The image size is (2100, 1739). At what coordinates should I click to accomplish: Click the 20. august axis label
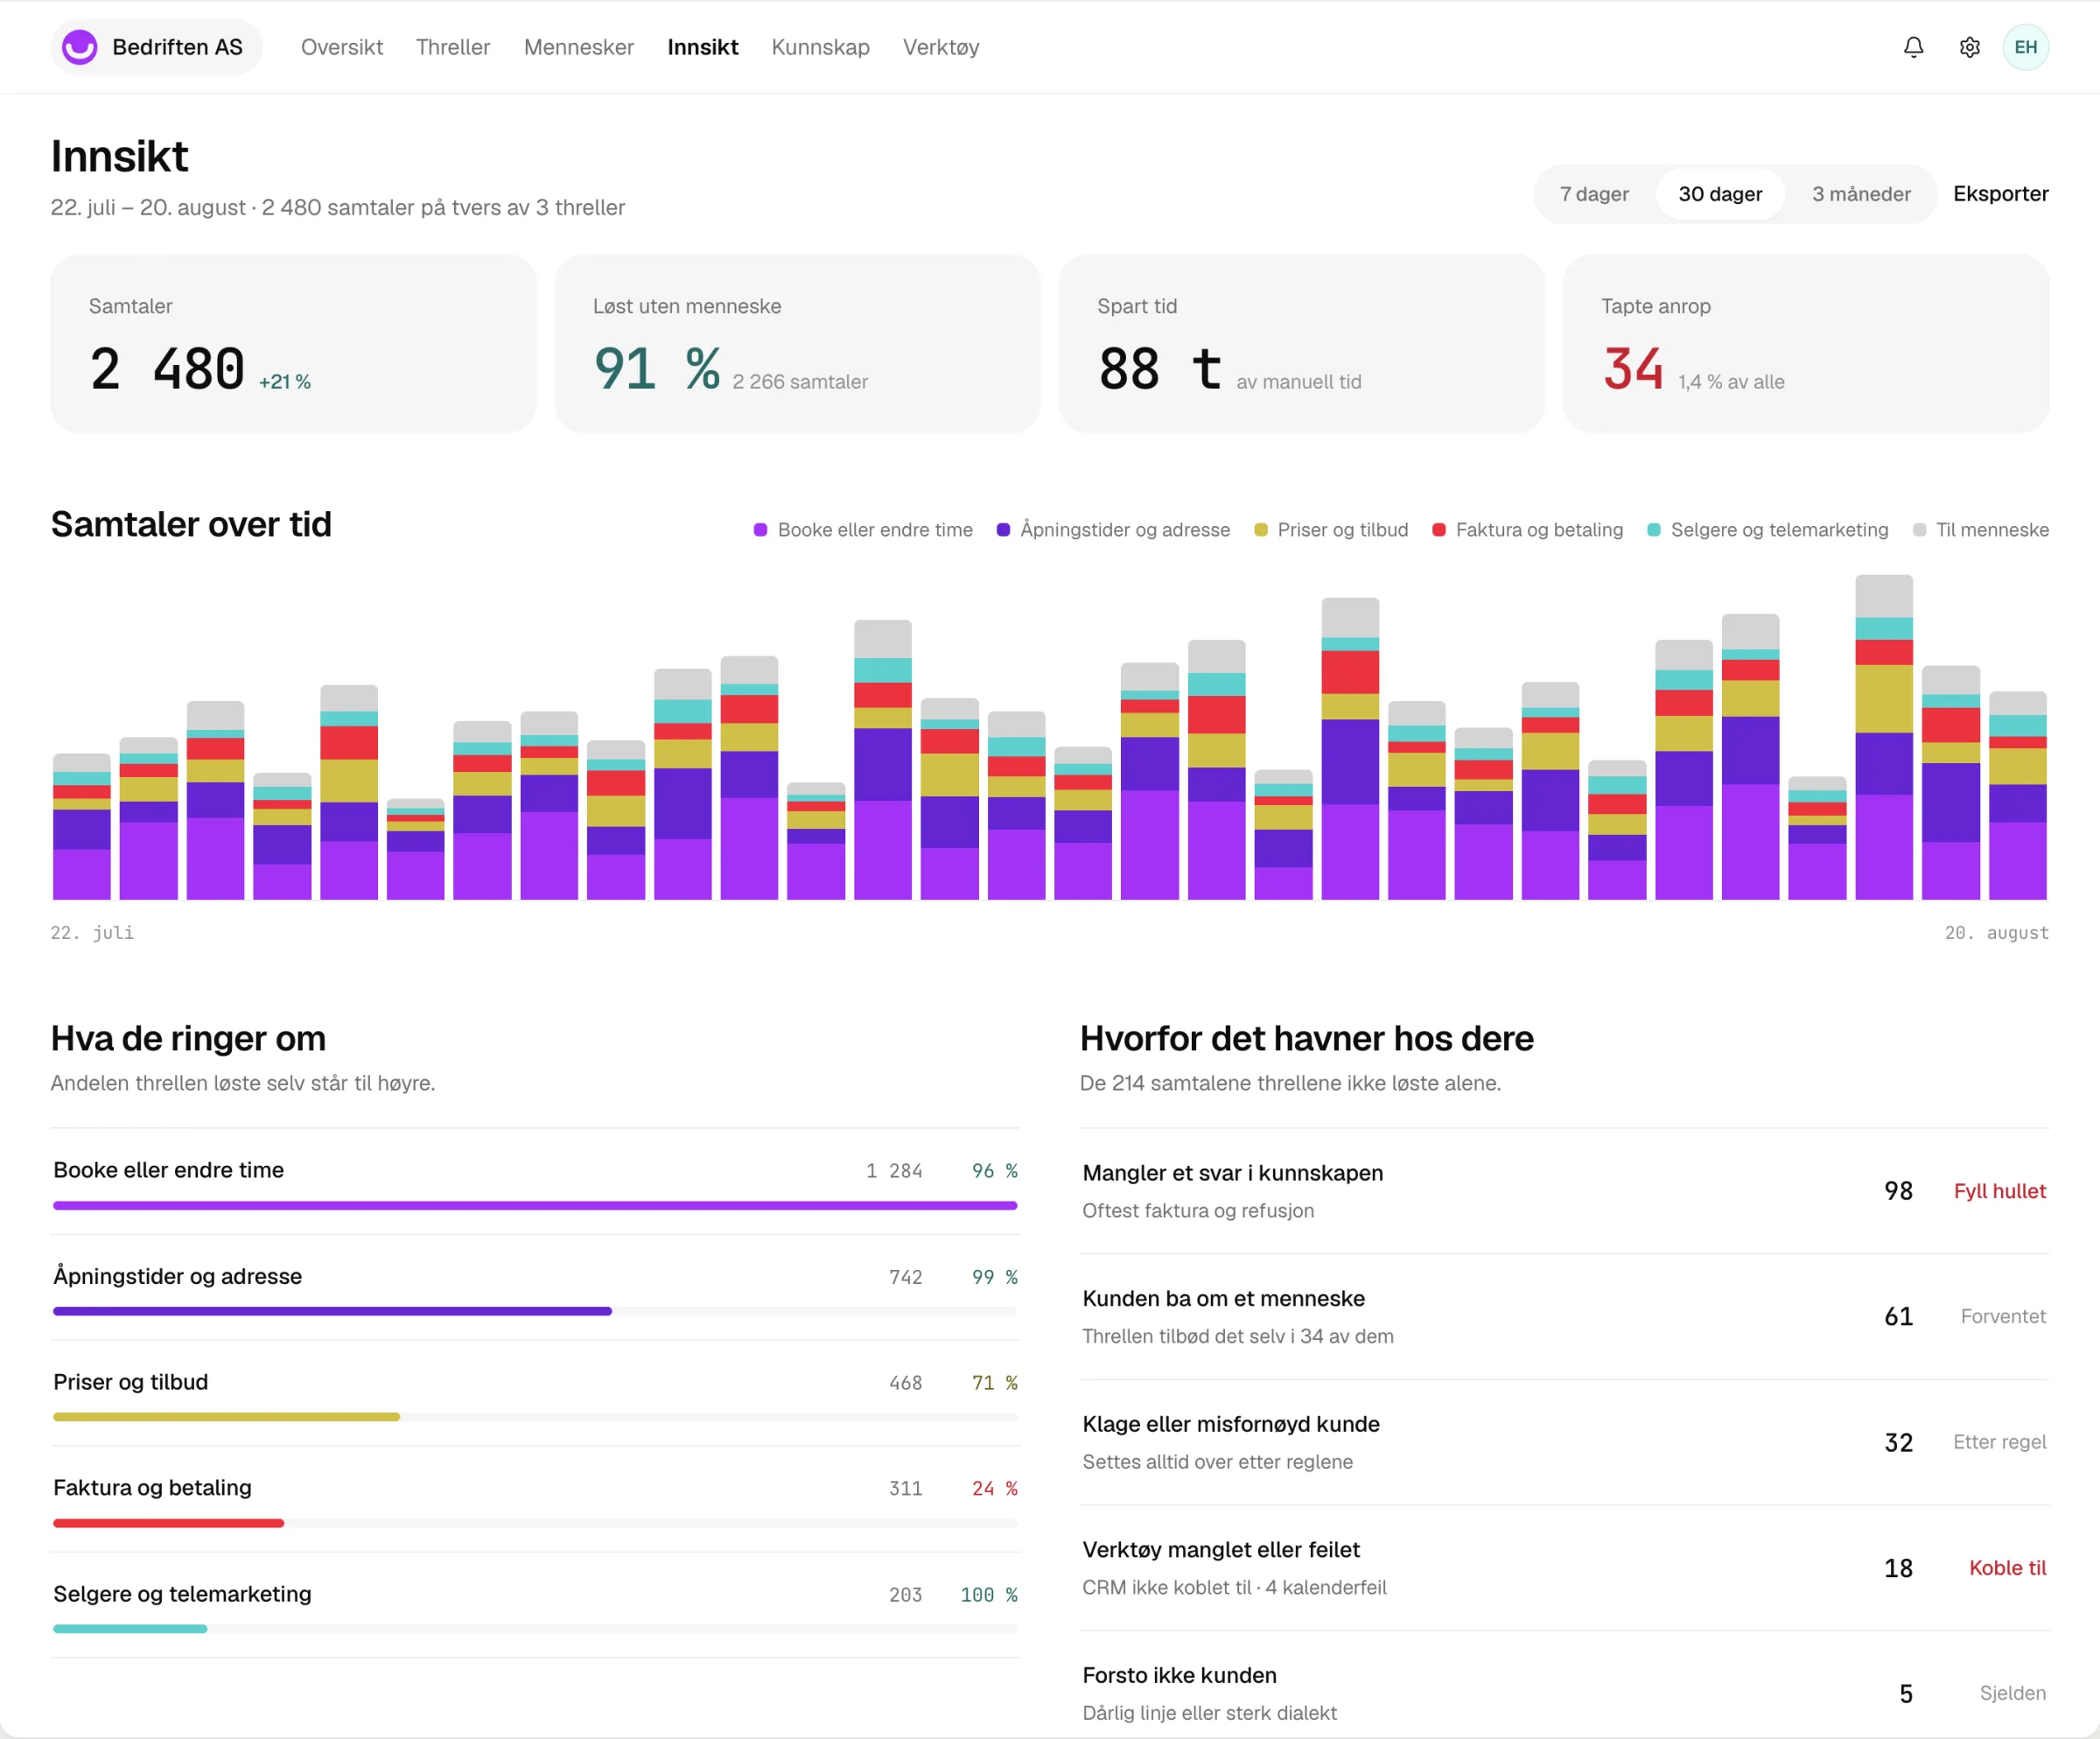[1996, 933]
